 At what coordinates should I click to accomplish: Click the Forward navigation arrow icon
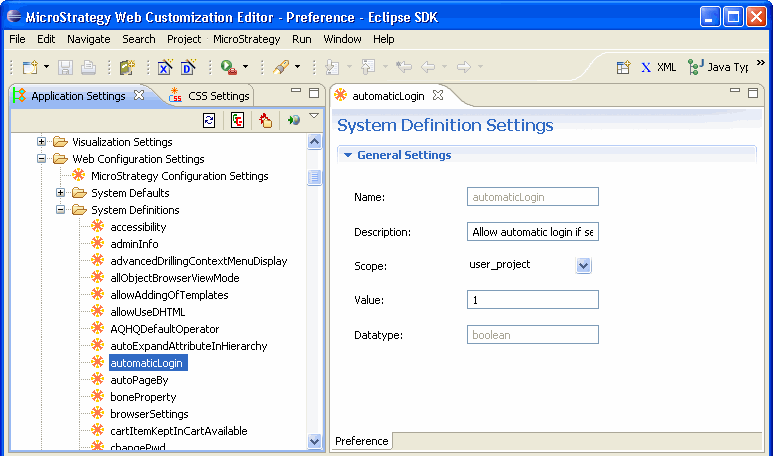pyautogui.click(x=464, y=67)
